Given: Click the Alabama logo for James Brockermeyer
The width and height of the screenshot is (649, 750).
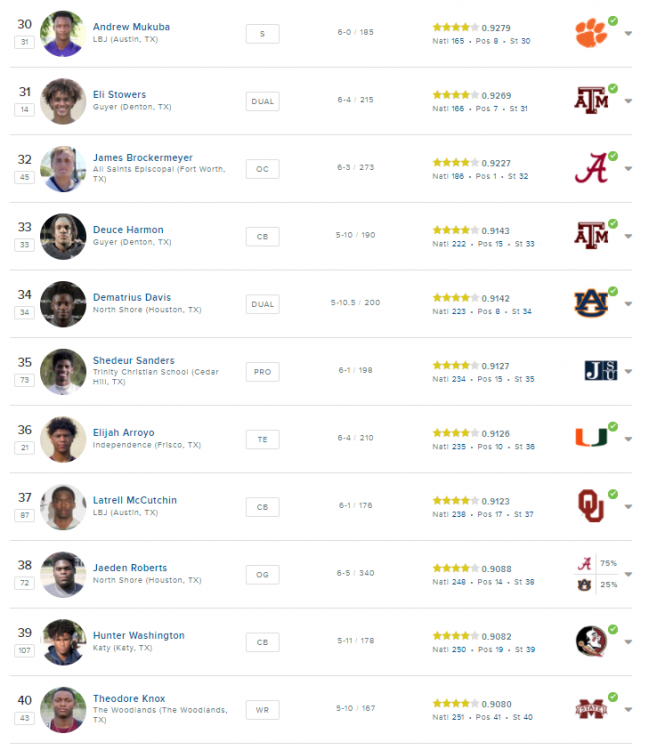Looking at the screenshot, I should click(590, 168).
